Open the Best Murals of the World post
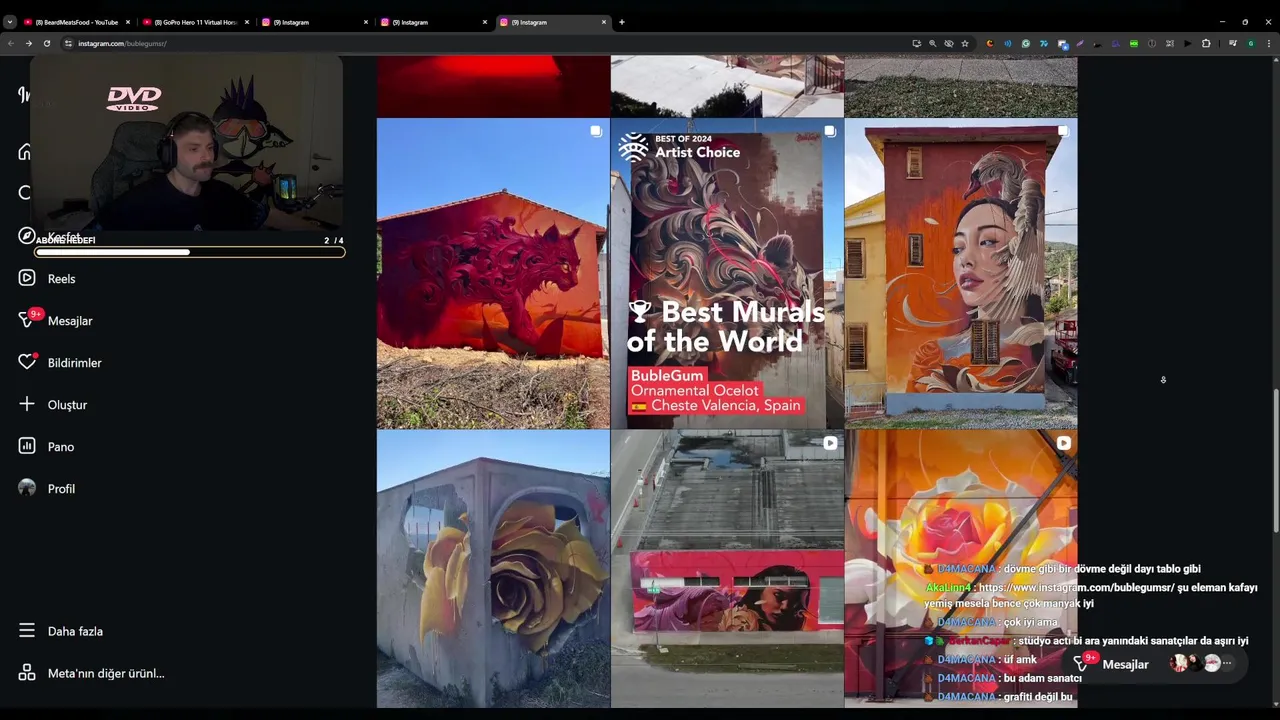Viewport: 1280px width, 720px height. (727, 274)
